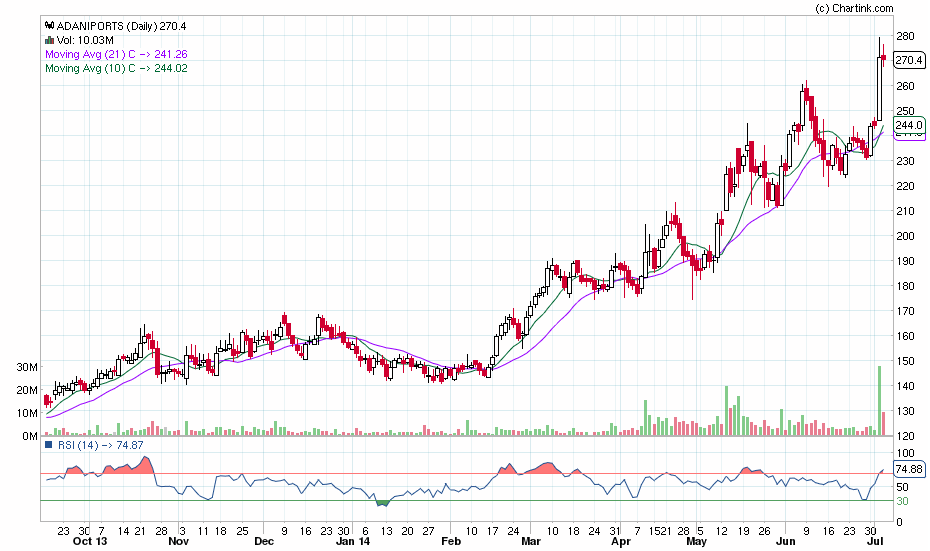Image resolution: width=930 pixels, height=551 pixels.
Task: Open the (c) Chartink.com credit text
Action: [x=854, y=8]
